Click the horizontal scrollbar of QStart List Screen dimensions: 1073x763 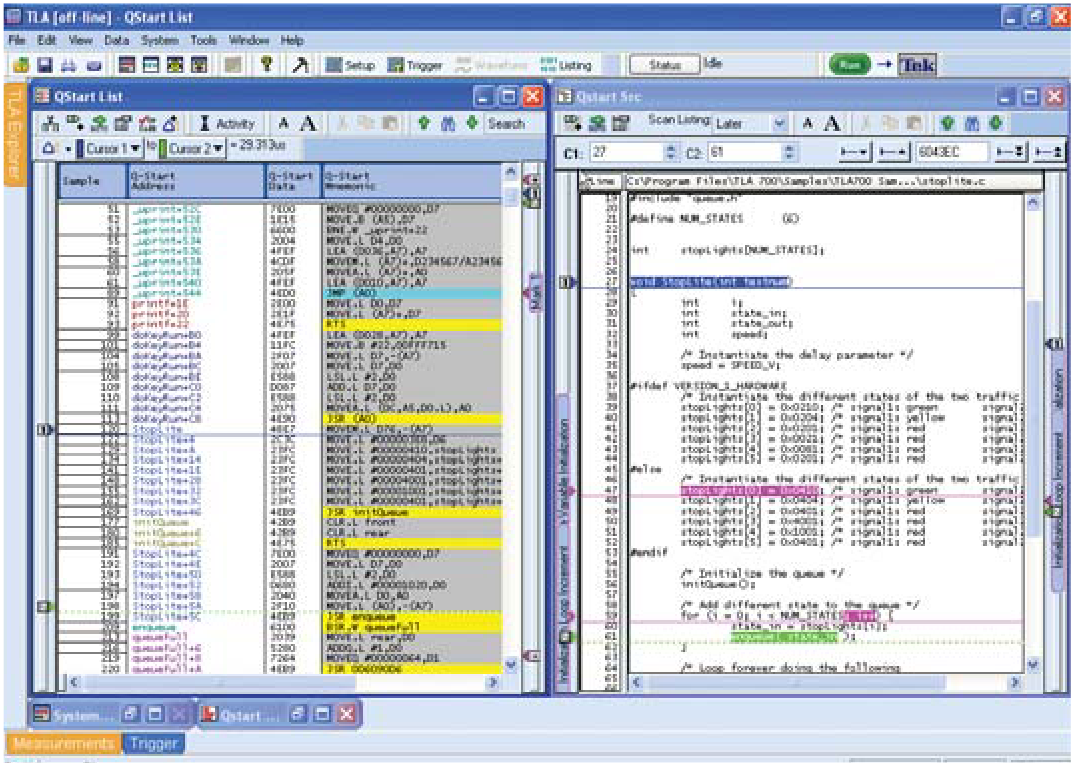pyautogui.click(x=280, y=682)
